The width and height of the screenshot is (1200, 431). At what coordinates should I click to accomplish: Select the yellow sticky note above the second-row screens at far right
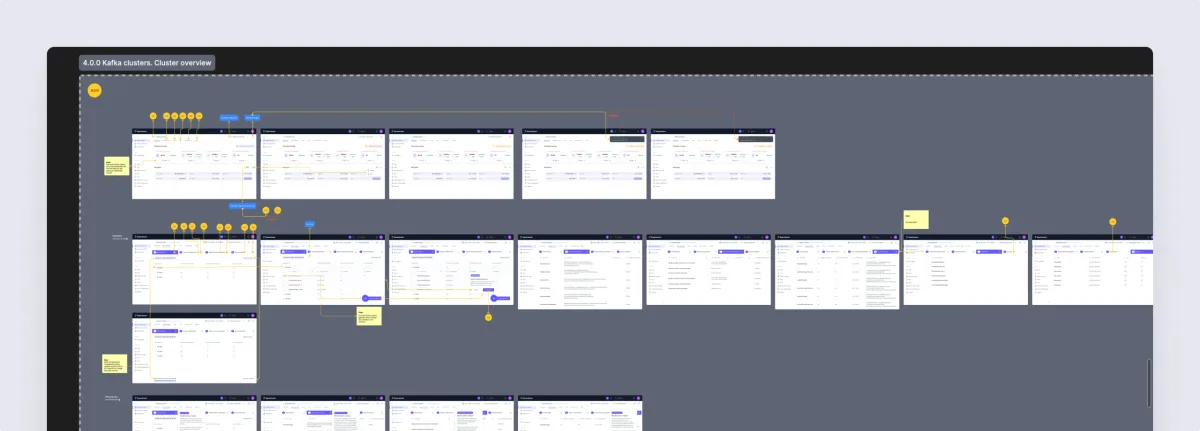tap(916, 219)
